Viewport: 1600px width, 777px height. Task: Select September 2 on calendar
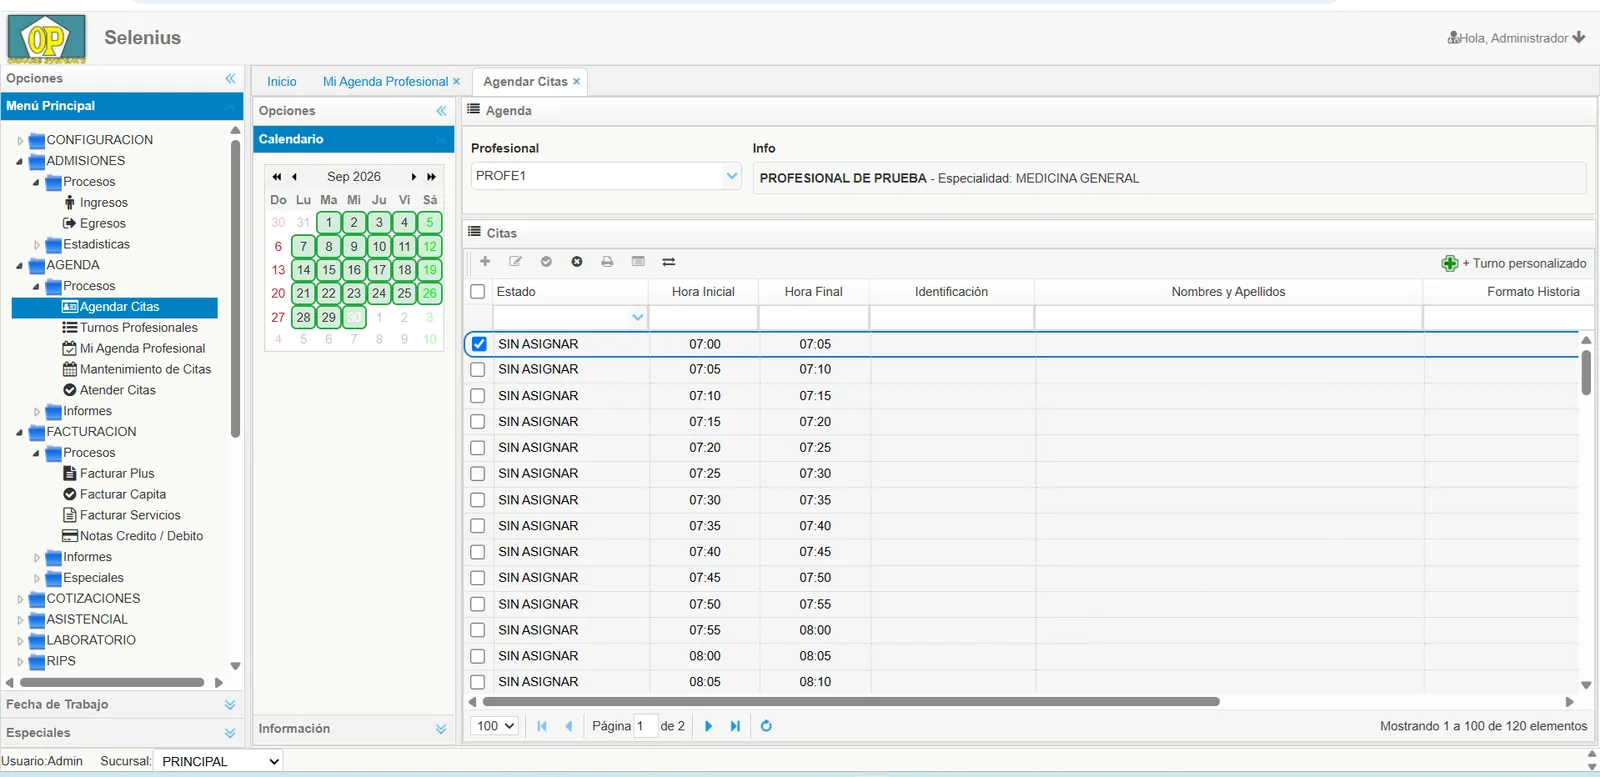pos(354,222)
